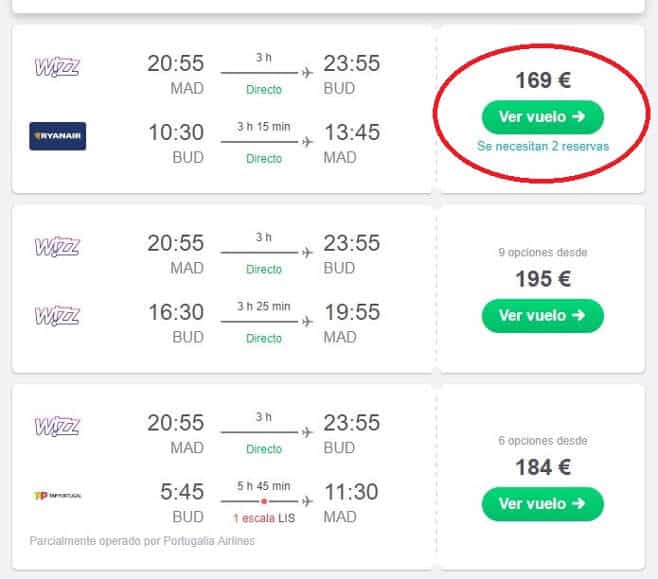Click the 13:45 MAD arrival time

pos(352,132)
